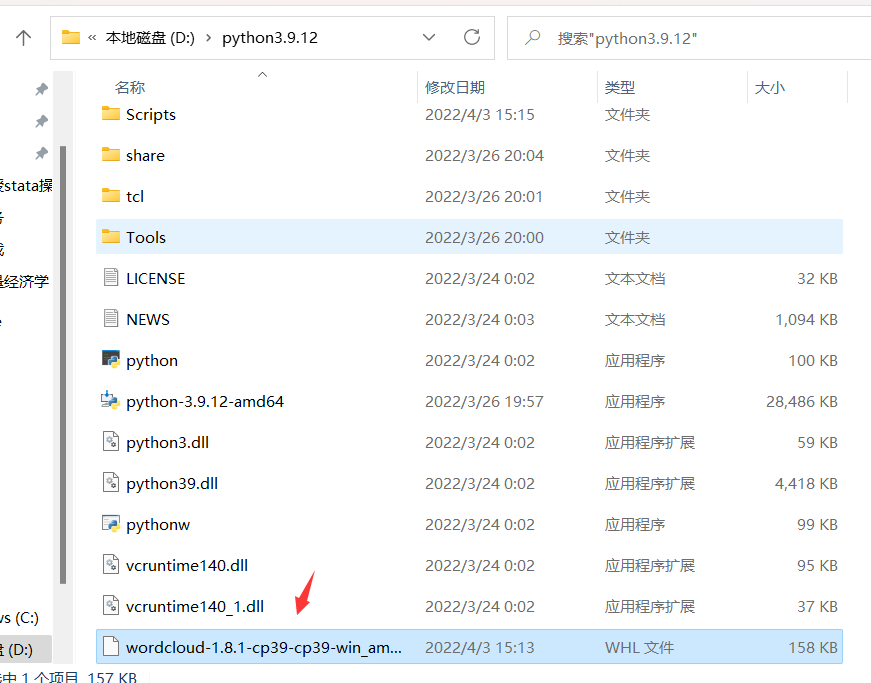
Task: Click the third pin icon in sidebar
Action: point(41,153)
